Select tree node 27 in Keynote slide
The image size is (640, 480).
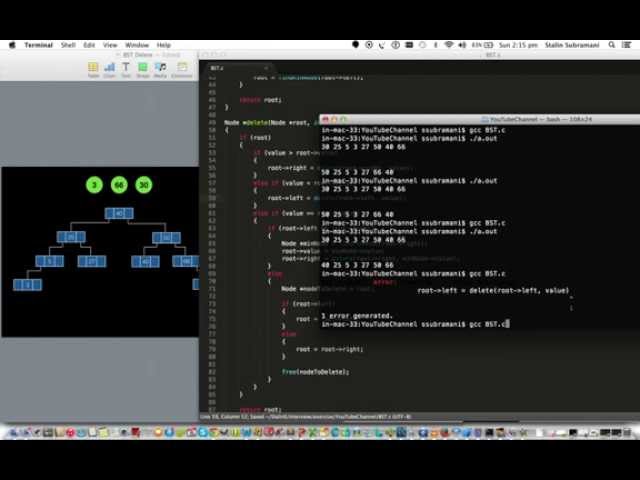click(x=92, y=261)
